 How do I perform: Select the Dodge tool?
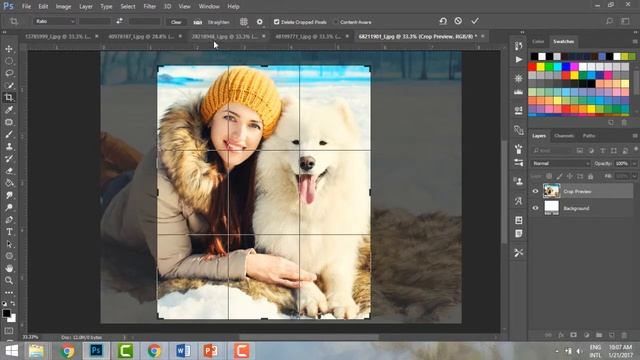(x=9, y=207)
